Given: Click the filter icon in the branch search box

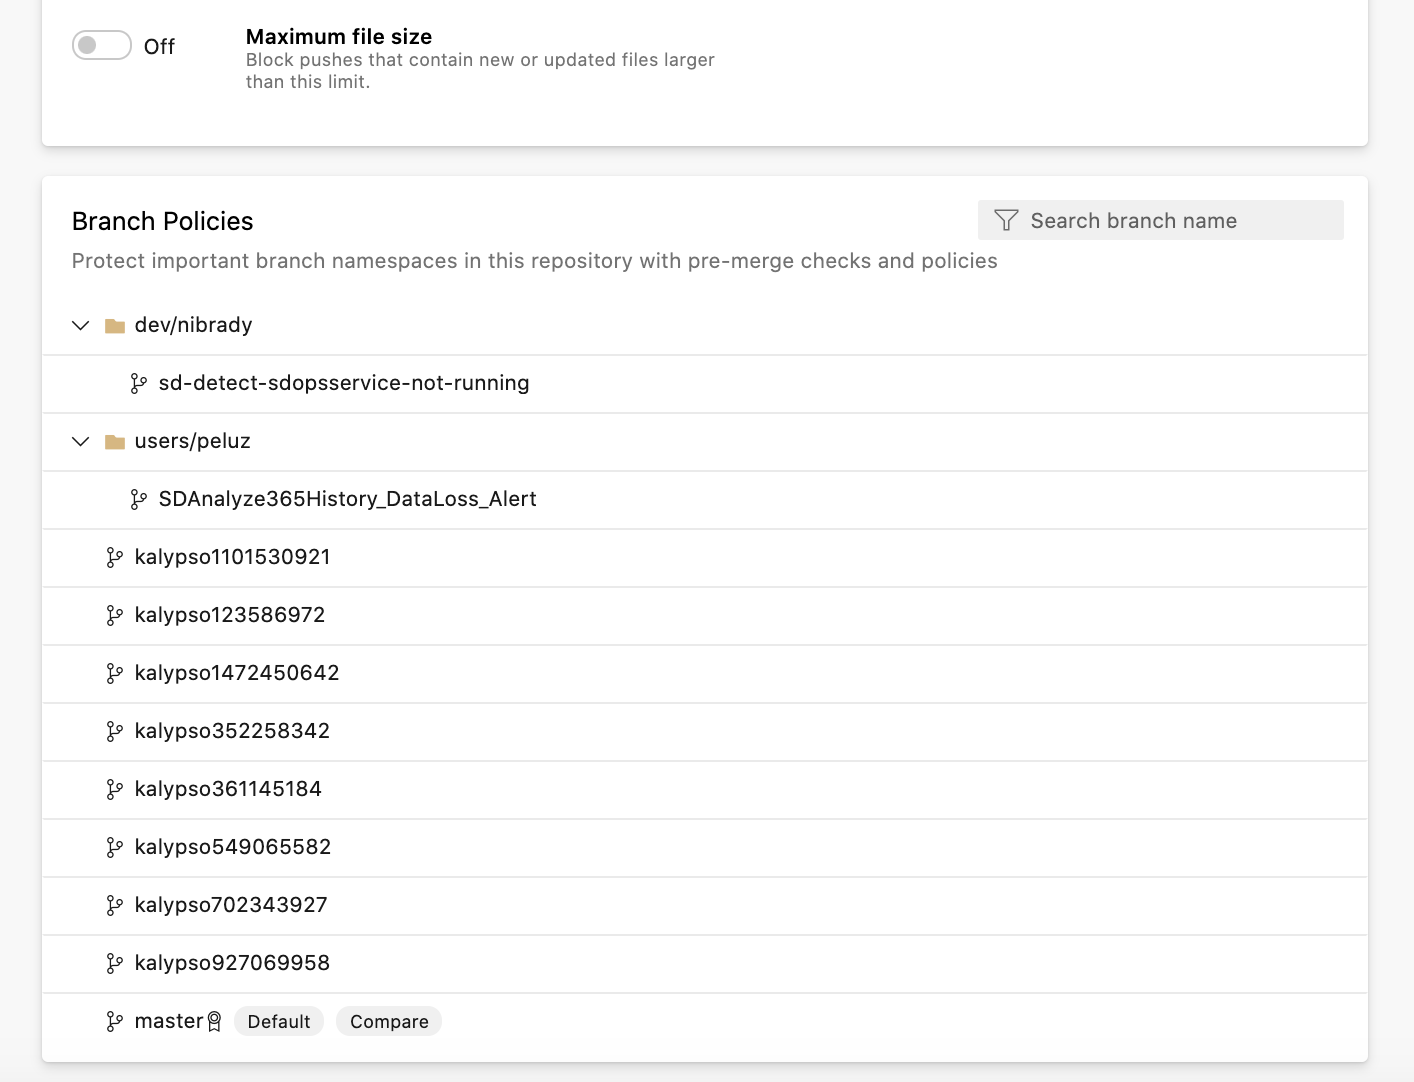Looking at the screenshot, I should 1006,220.
